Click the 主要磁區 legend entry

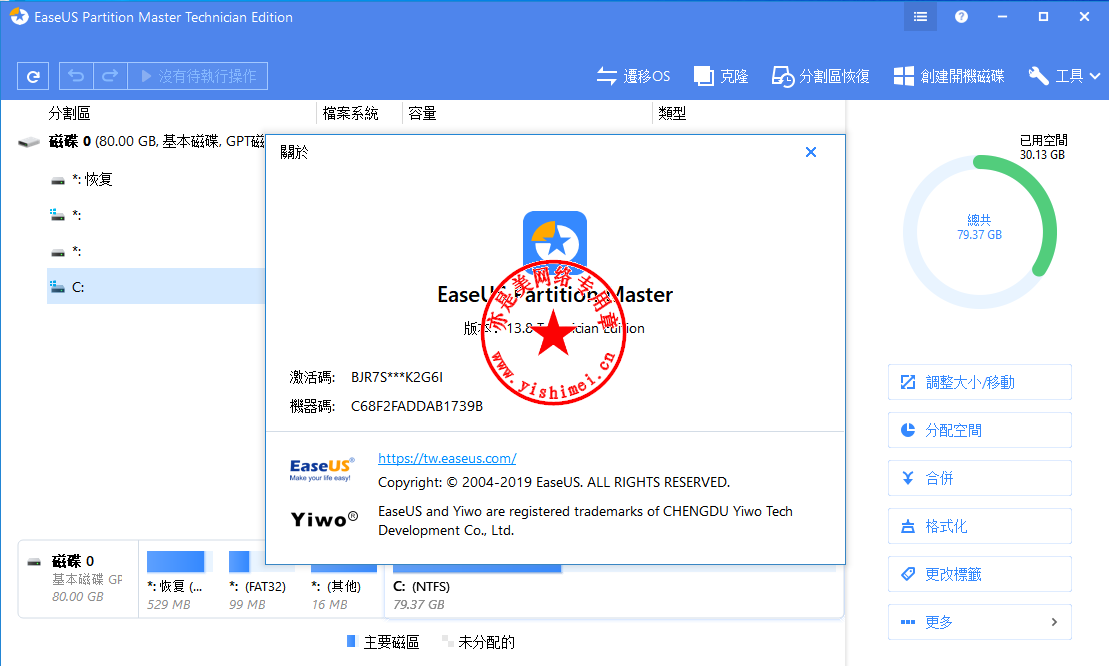click(x=383, y=642)
